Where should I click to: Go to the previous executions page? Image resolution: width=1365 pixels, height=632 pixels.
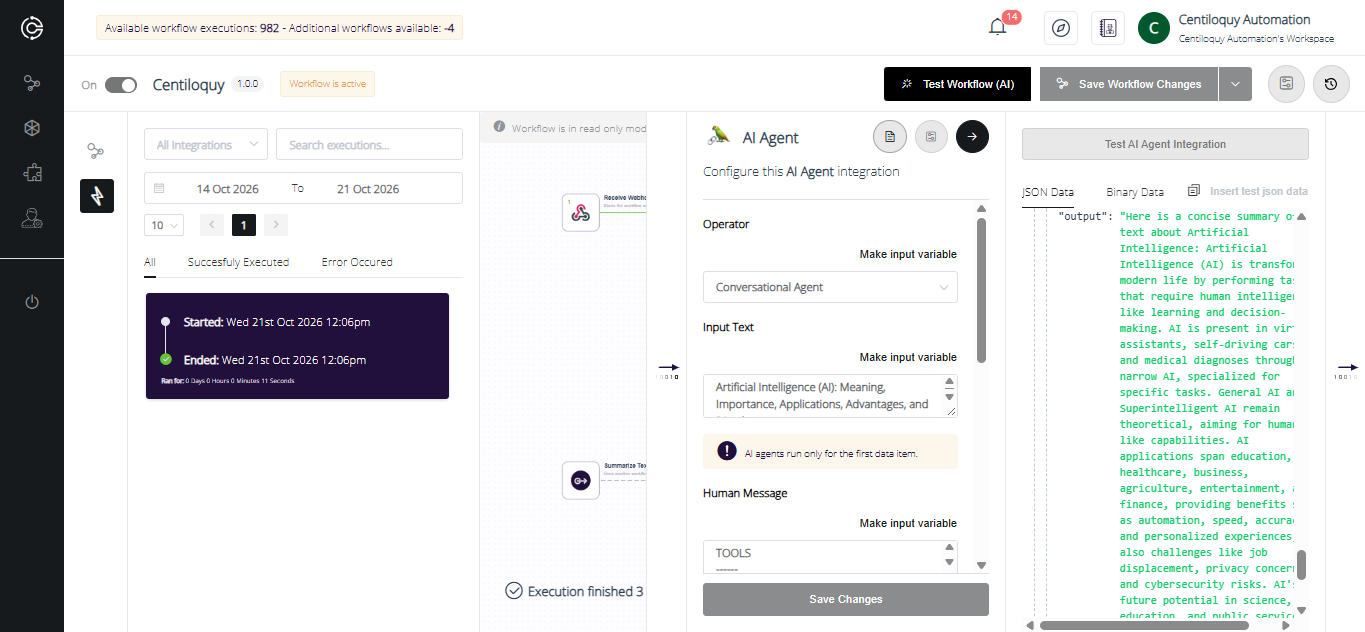point(212,225)
